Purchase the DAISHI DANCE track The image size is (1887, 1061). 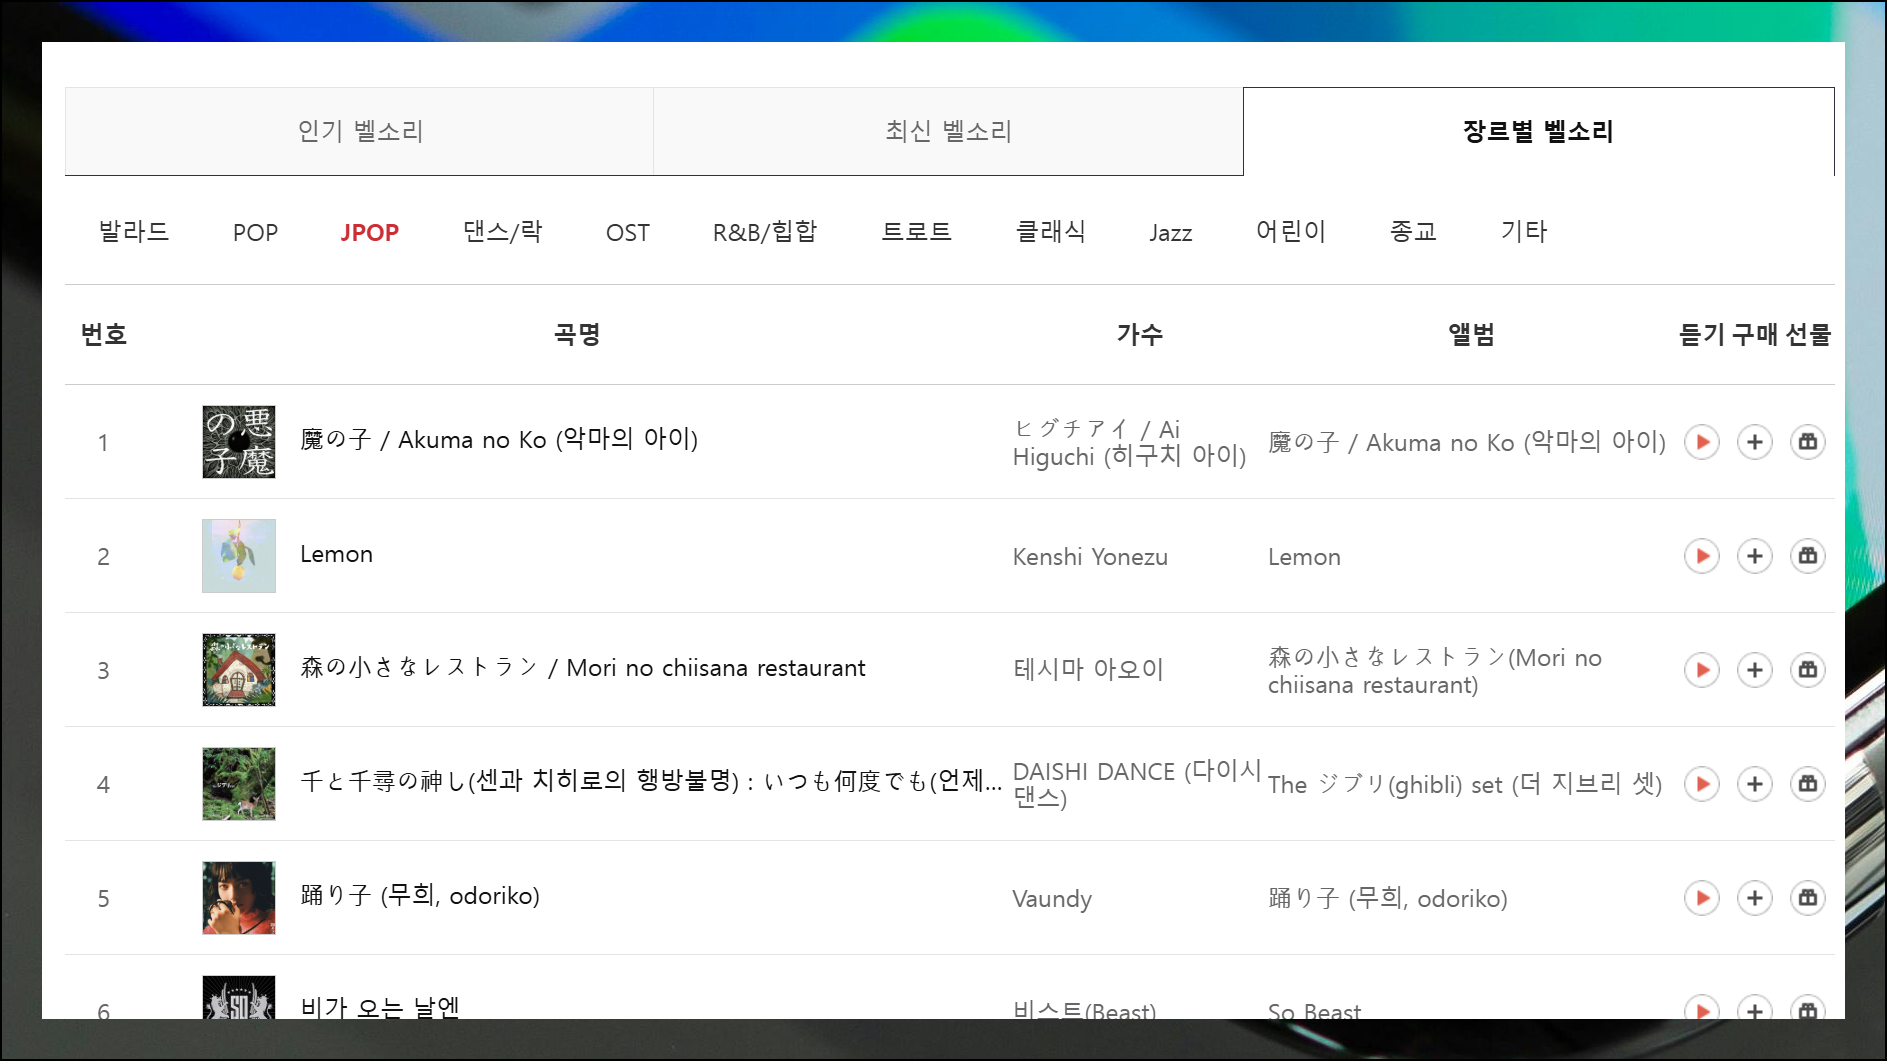click(1754, 784)
